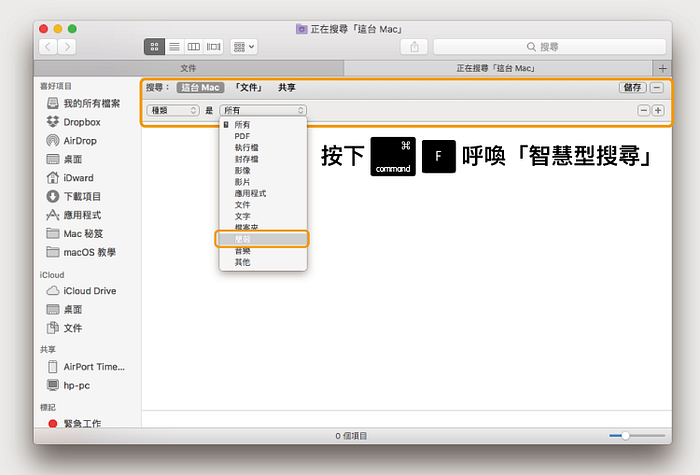The width and height of the screenshot is (700, 475).
Task: Open 桌面 under 喜好項目
Action: pyautogui.click(x=64, y=159)
